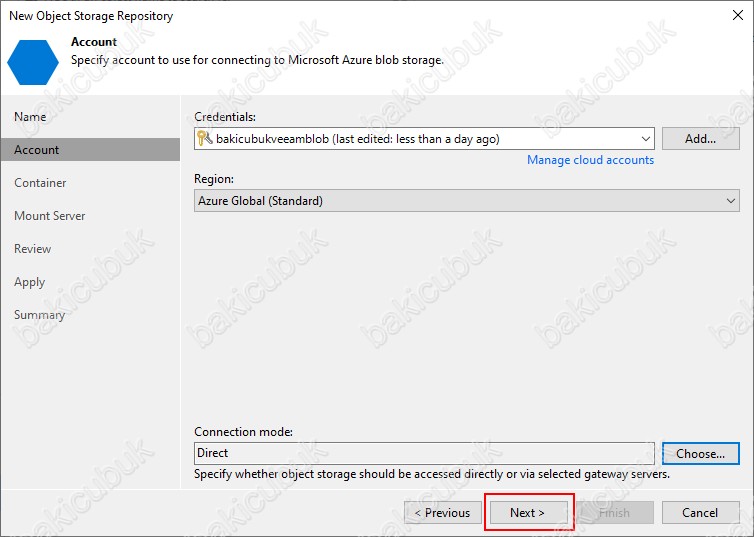Click the bakicubukveeamblob credentials entry text
This screenshot has height=537, width=754.
(358, 139)
